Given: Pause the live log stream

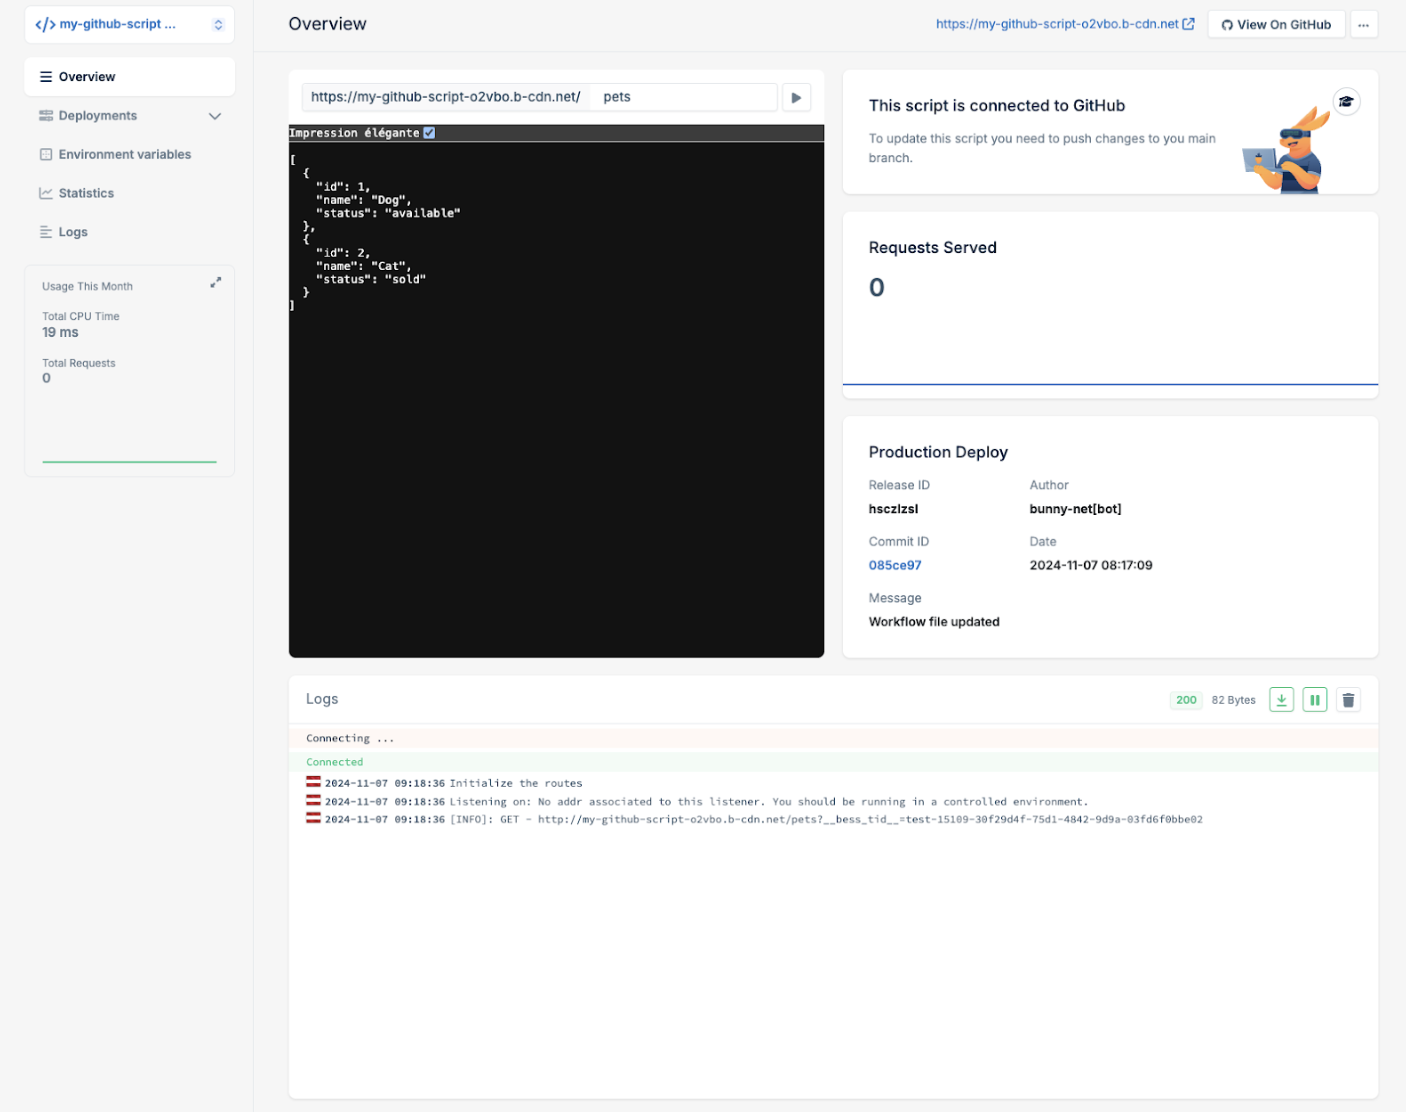Looking at the screenshot, I should pyautogui.click(x=1315, y=700).
